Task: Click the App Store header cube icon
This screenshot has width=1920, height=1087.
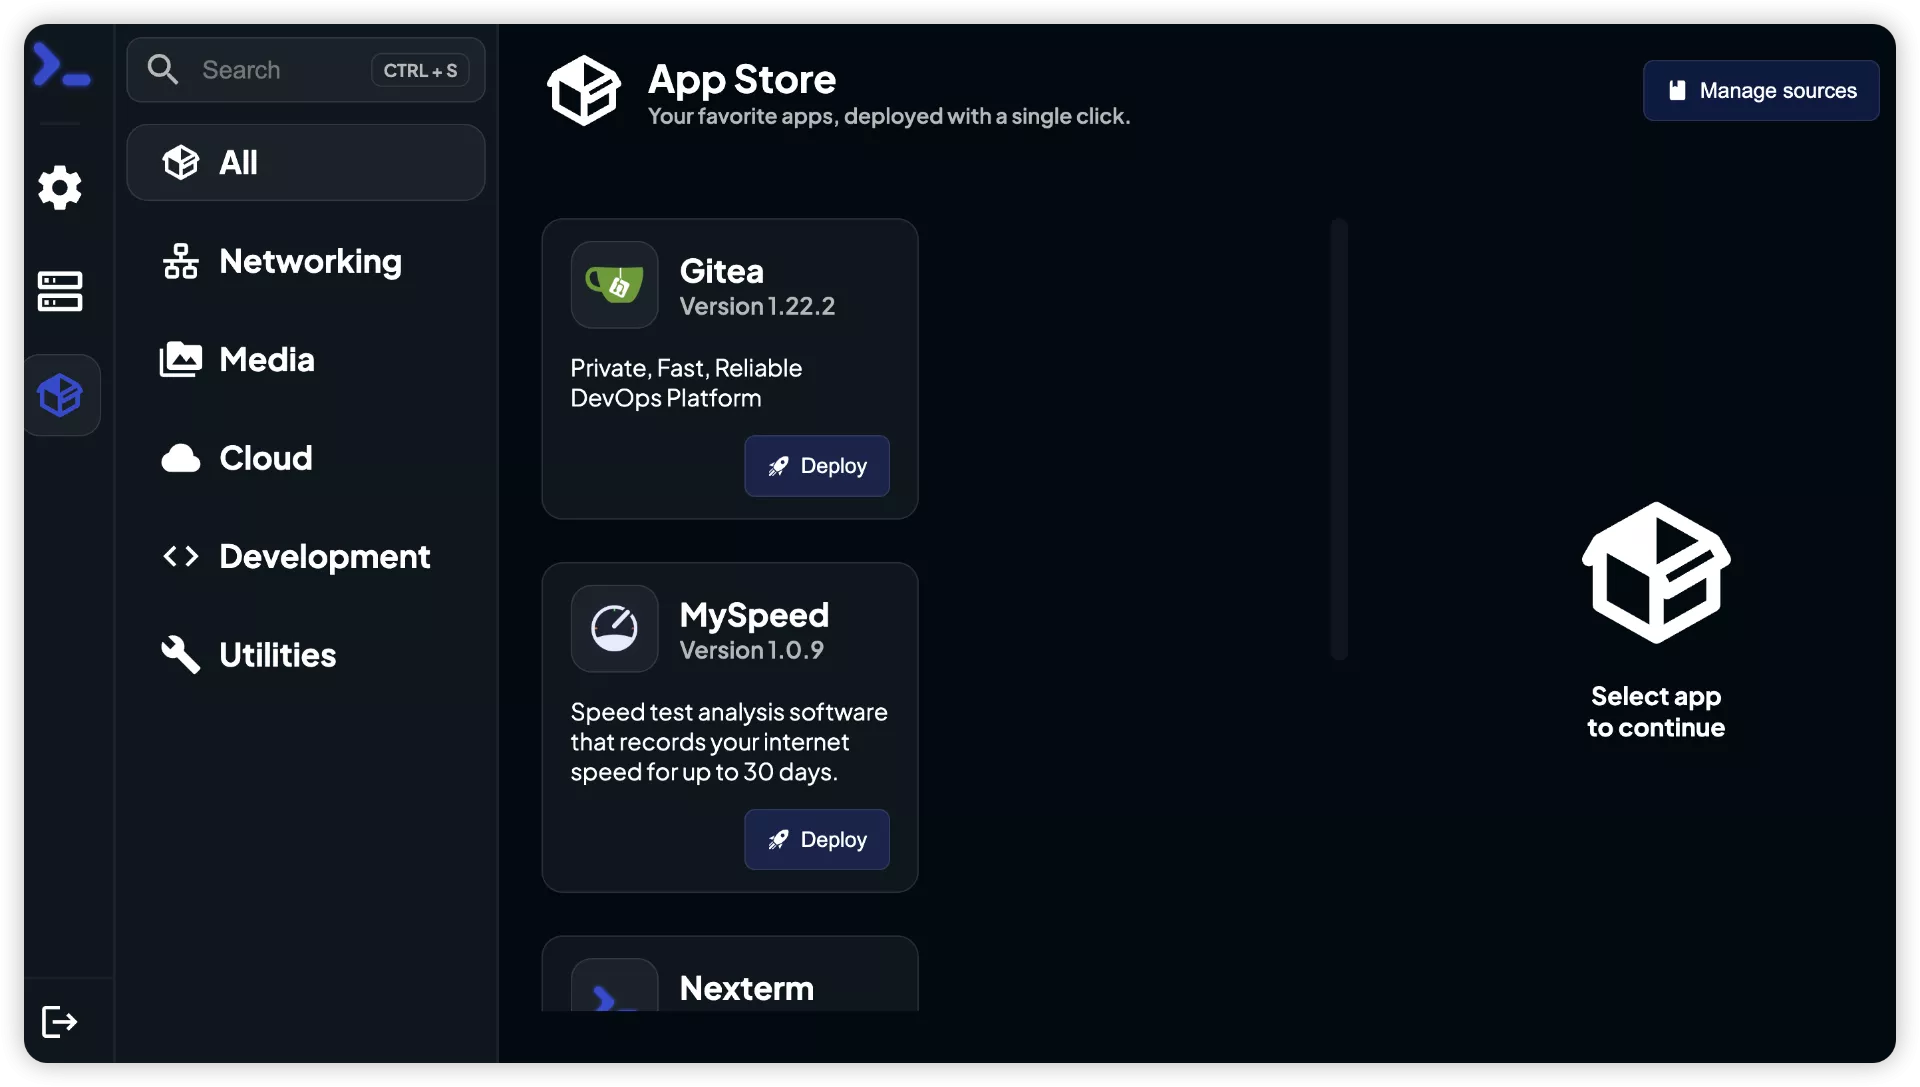Action: 584,90
